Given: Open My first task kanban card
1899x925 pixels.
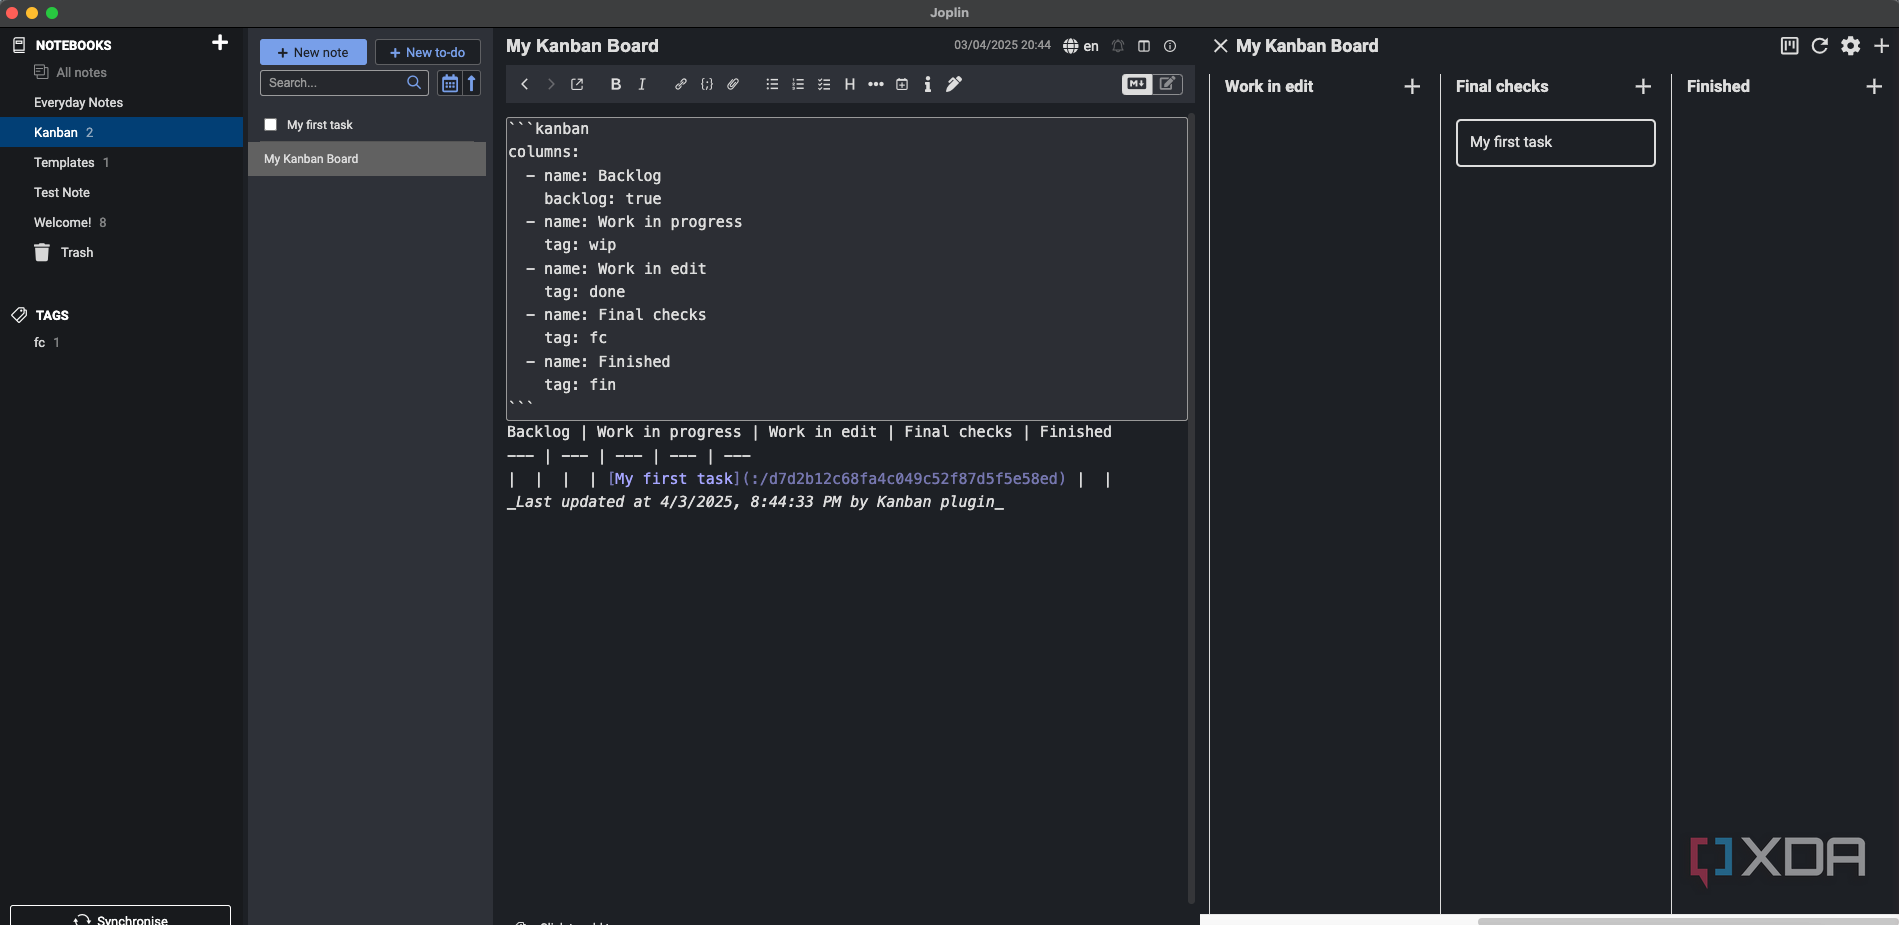Looking at the screenshot, I should pyautogui.click(x=1555, y=143).
